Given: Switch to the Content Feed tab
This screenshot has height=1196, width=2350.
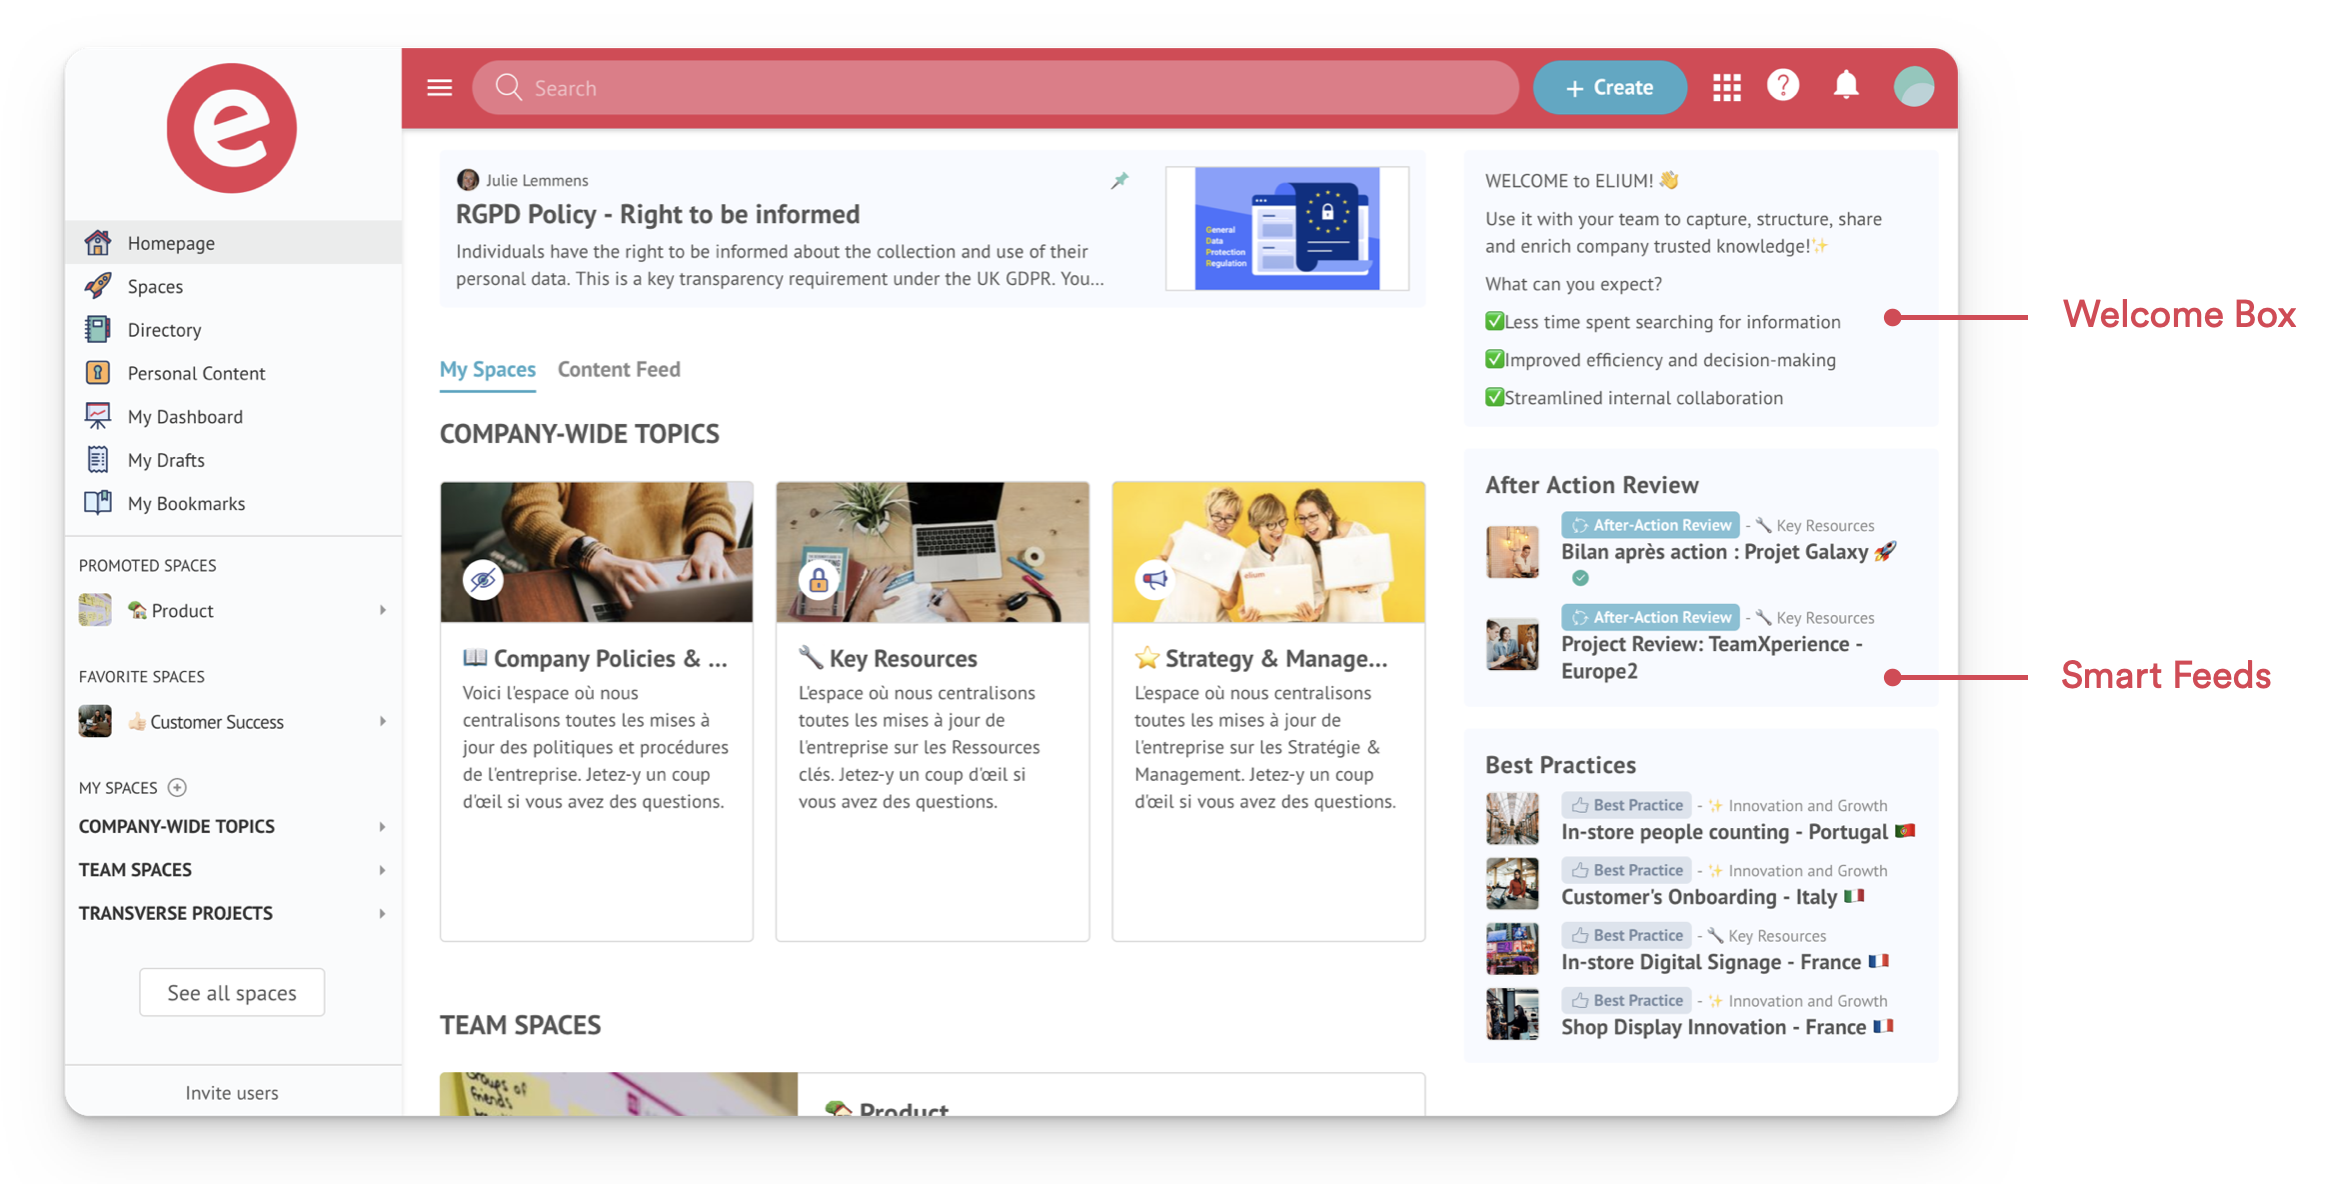Looking at the screenshot, I should point(619,369).
